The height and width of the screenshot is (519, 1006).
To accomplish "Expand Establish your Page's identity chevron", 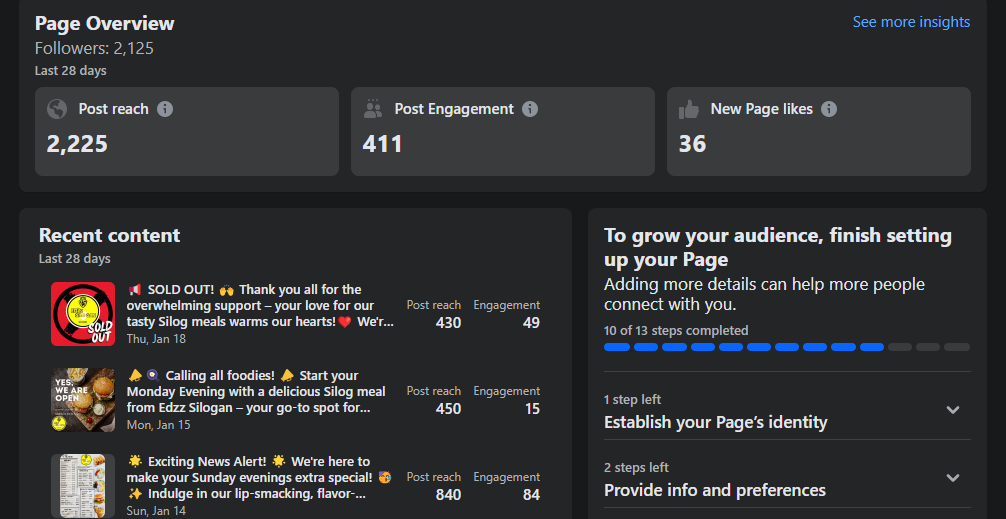I will [953, 410].
